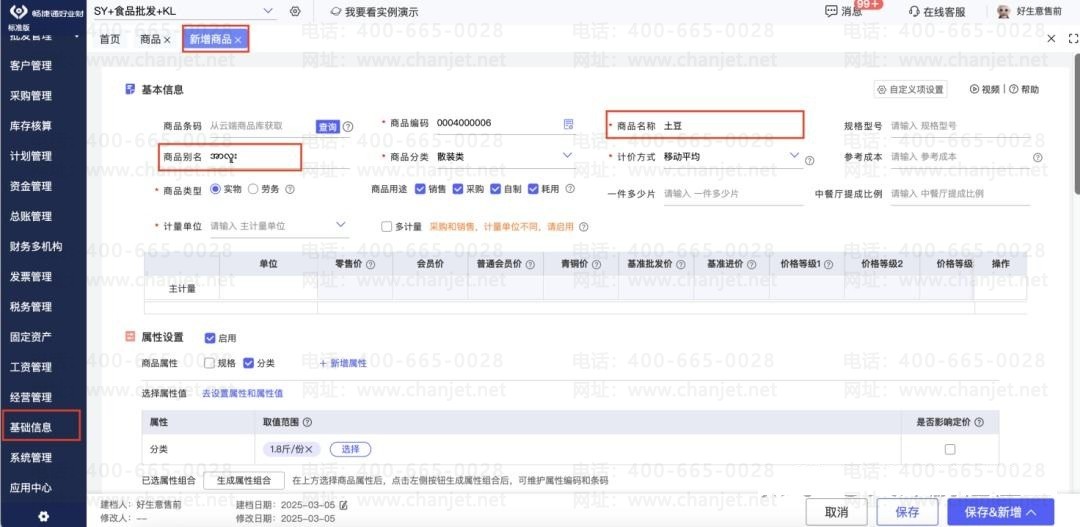Click help icon next to 基准批发价 header
This screenshot has width=1080, height=527.
[x=681, y=265]
